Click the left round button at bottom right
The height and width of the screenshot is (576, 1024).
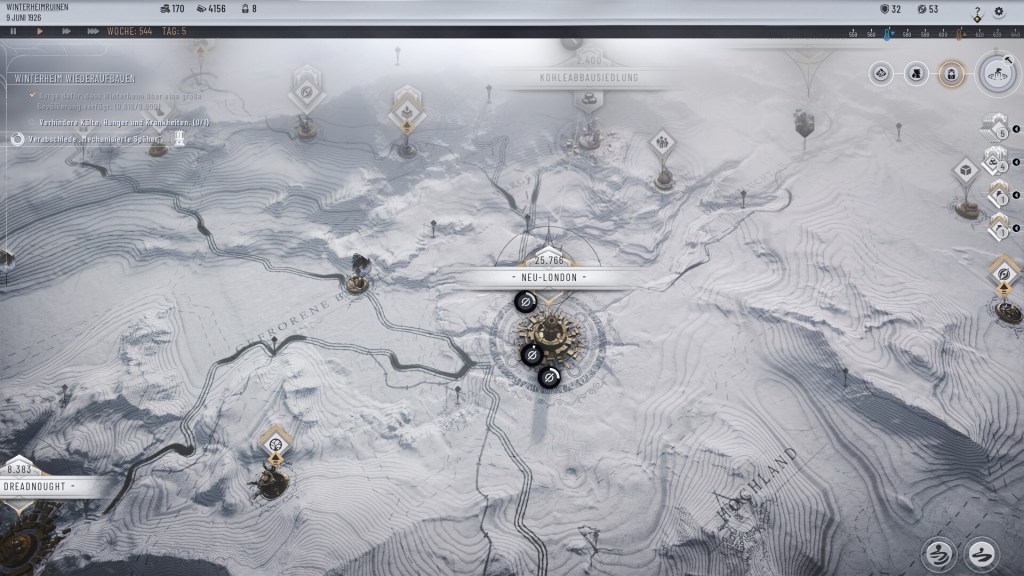tap(938, 553)
